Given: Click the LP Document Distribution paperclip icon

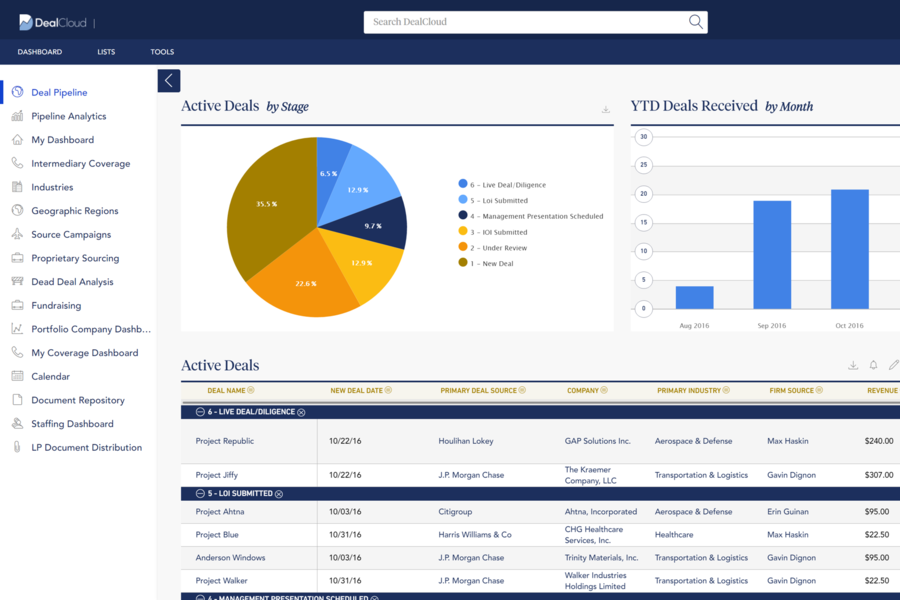Looking at the screenshot, I should tap(17, 447).
